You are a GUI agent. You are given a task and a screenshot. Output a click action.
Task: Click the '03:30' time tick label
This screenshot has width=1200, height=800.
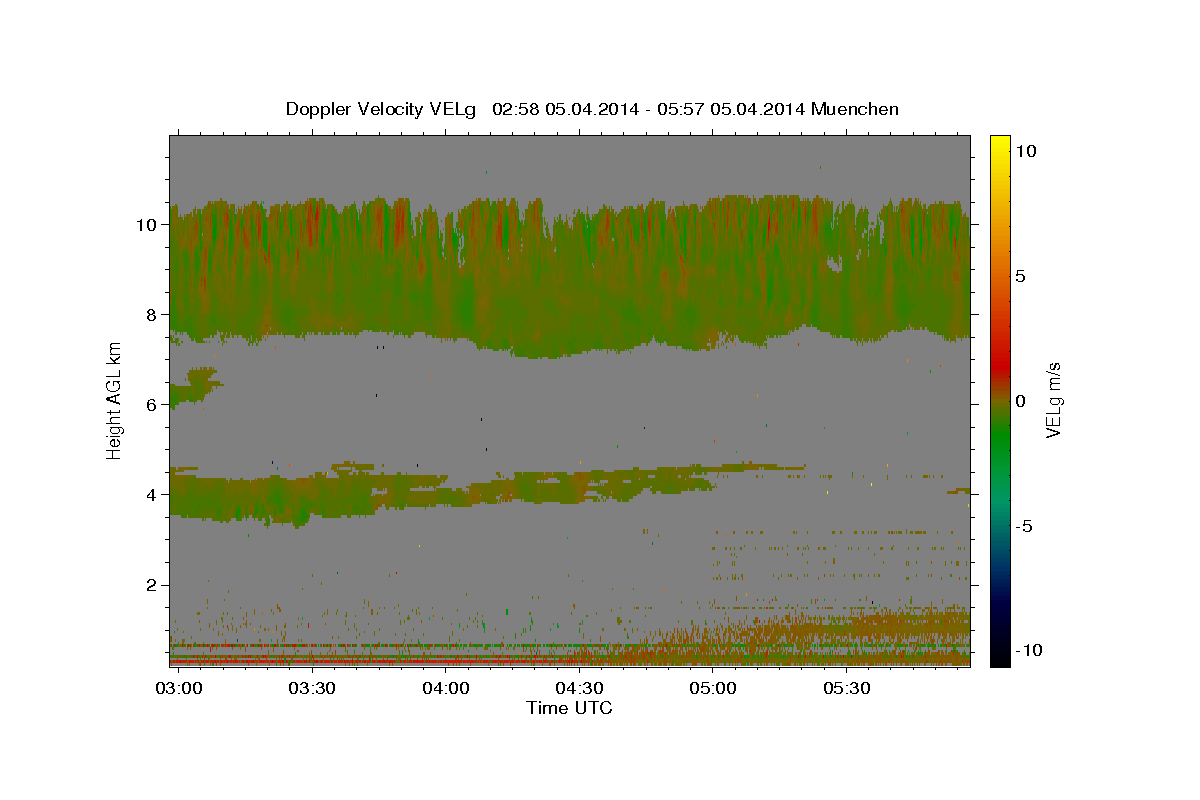point(312,689)
